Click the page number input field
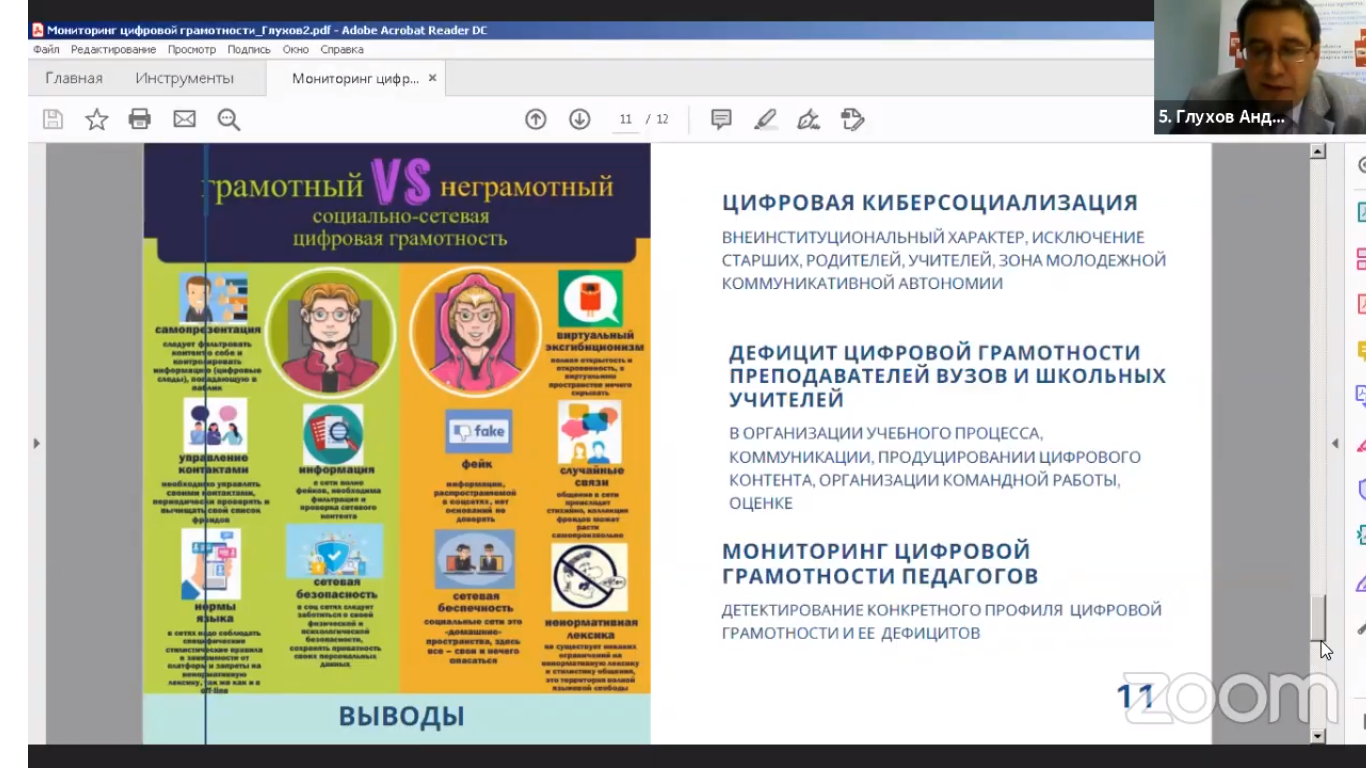This screenshot has width=1366, height=768. [626, 120]
